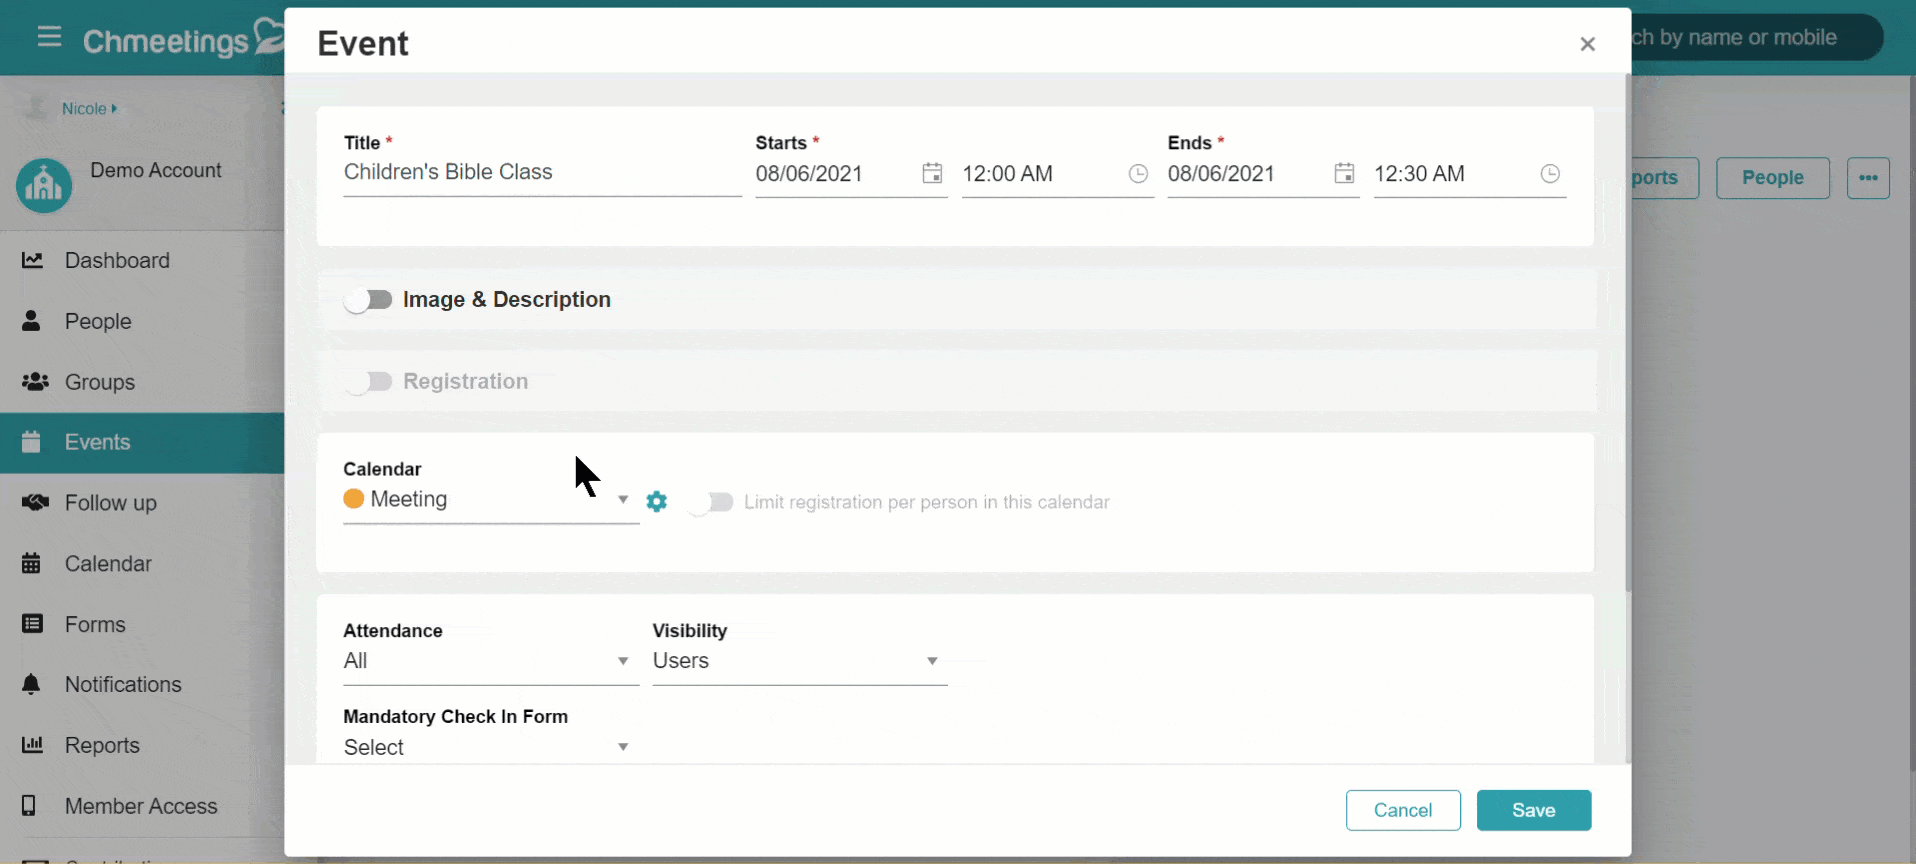Open Member Access in sidebar menu

[x=142, y=806]
